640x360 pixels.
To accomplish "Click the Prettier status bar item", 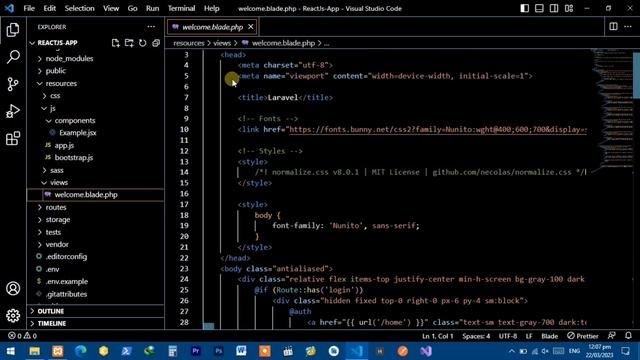I will point(582,336).
